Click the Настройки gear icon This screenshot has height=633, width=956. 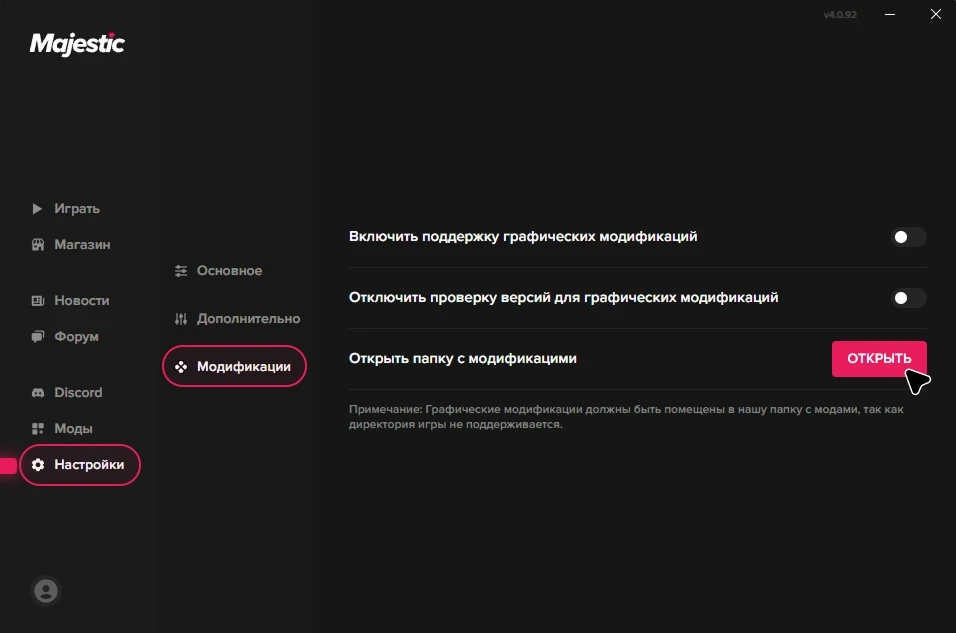coord(38,465)
